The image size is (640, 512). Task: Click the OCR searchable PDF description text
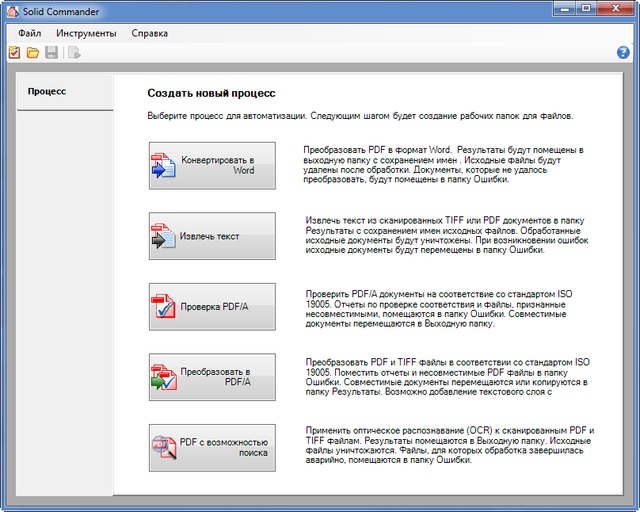pyautogui.click(x=449, y=447)
